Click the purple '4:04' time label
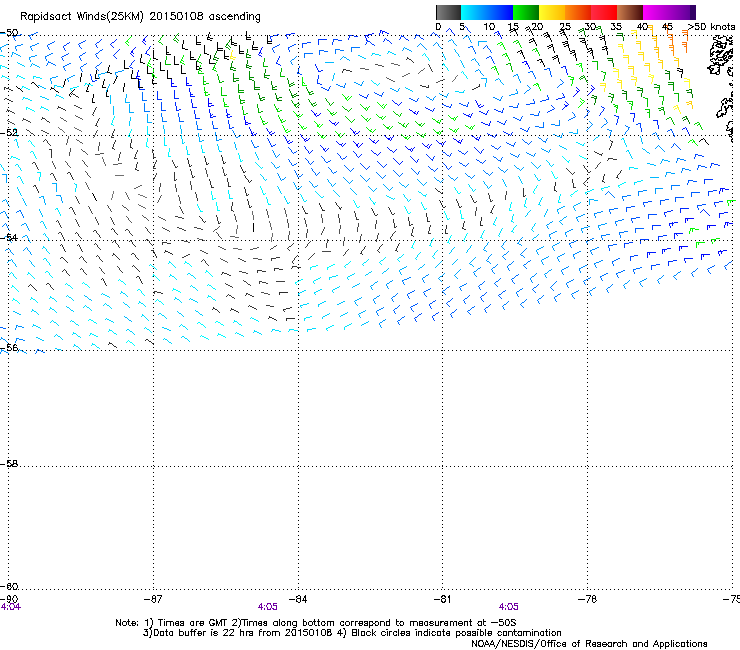 coord(10,607)
